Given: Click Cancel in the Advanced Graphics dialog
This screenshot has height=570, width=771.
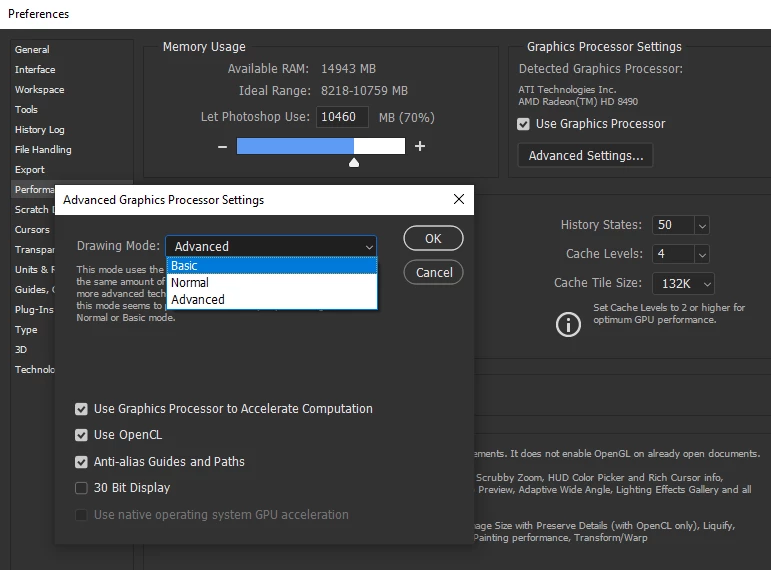Looking at the screenshot, I should [433, 272].
